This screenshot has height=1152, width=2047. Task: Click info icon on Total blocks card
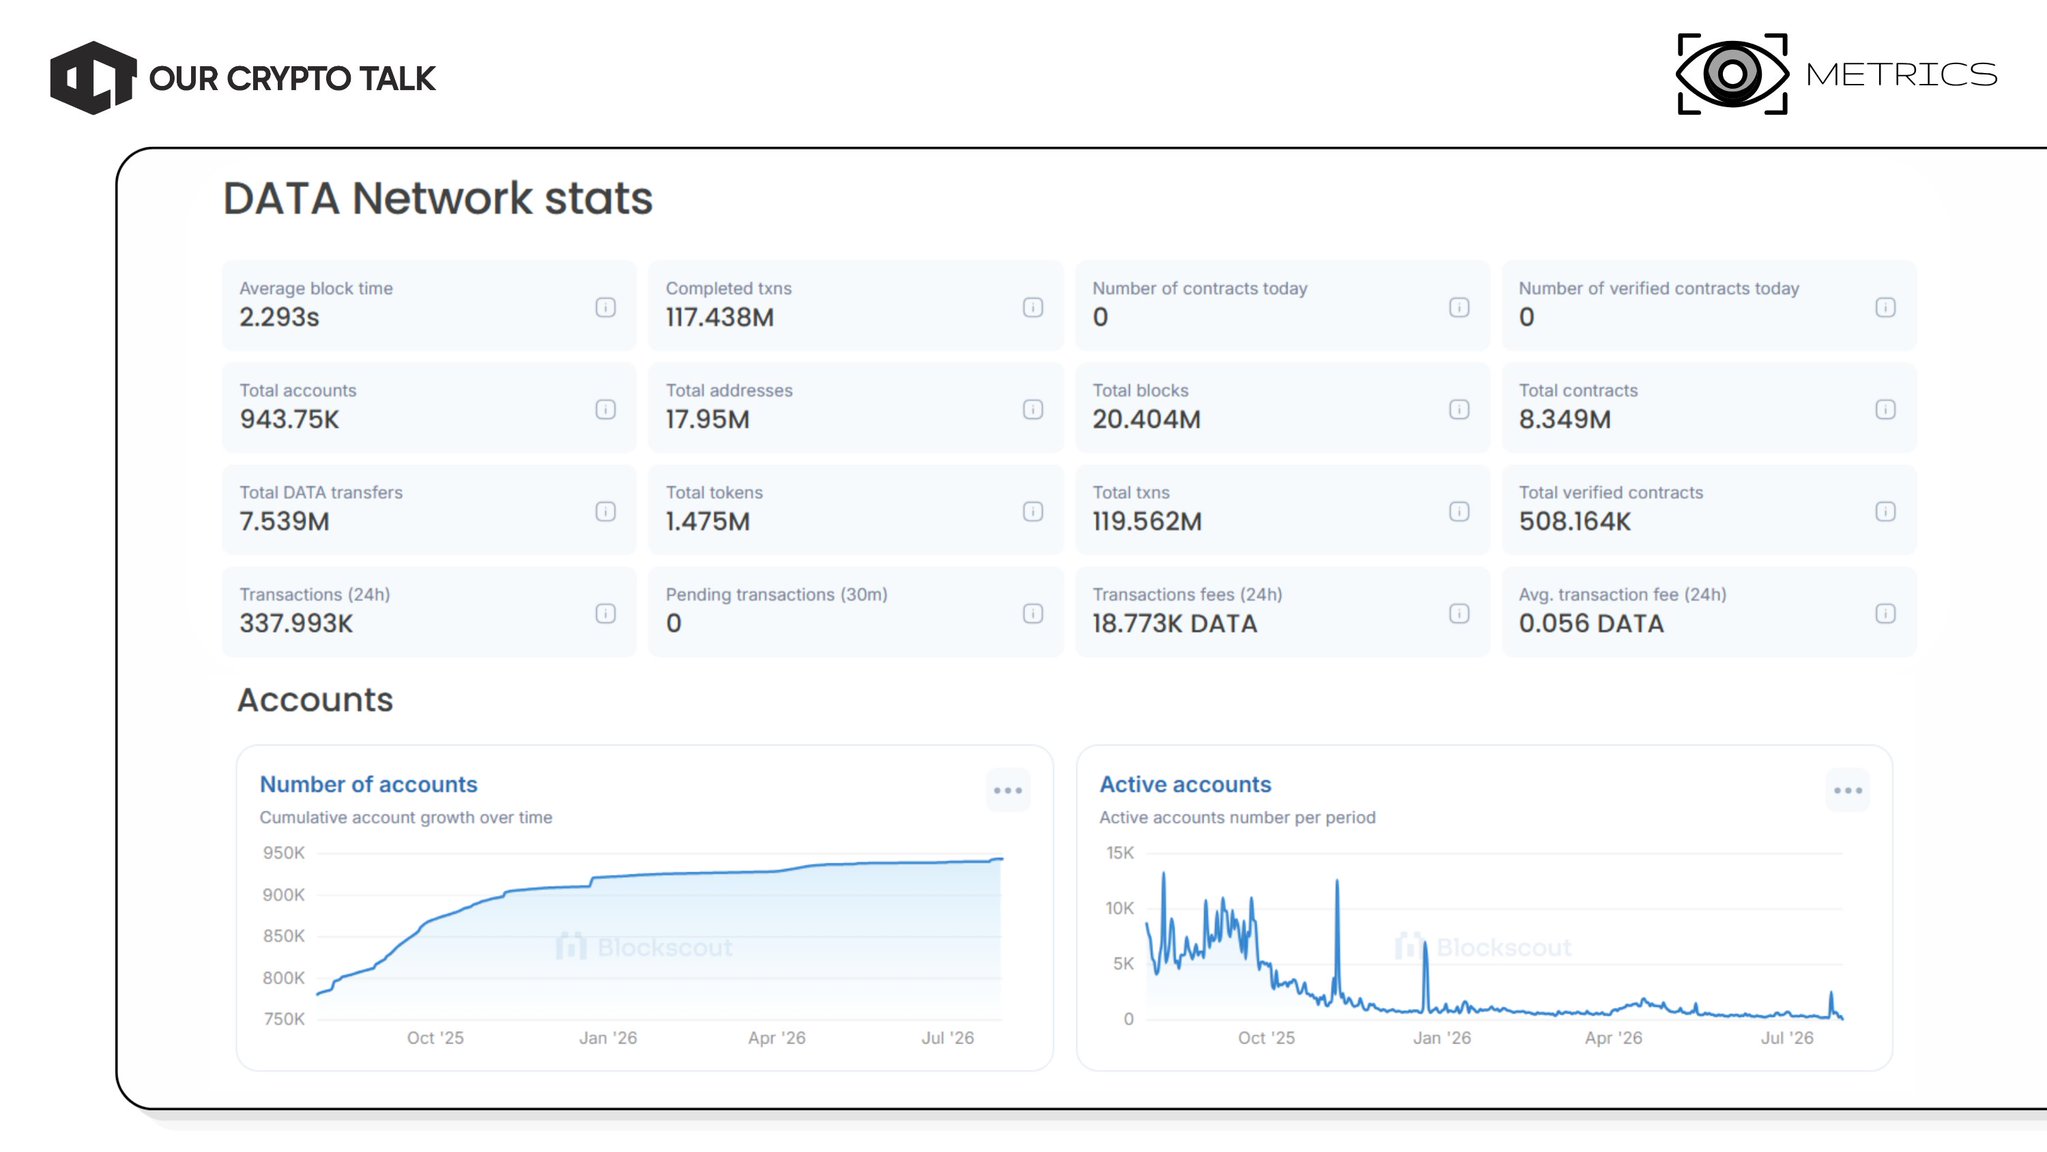1459,409
